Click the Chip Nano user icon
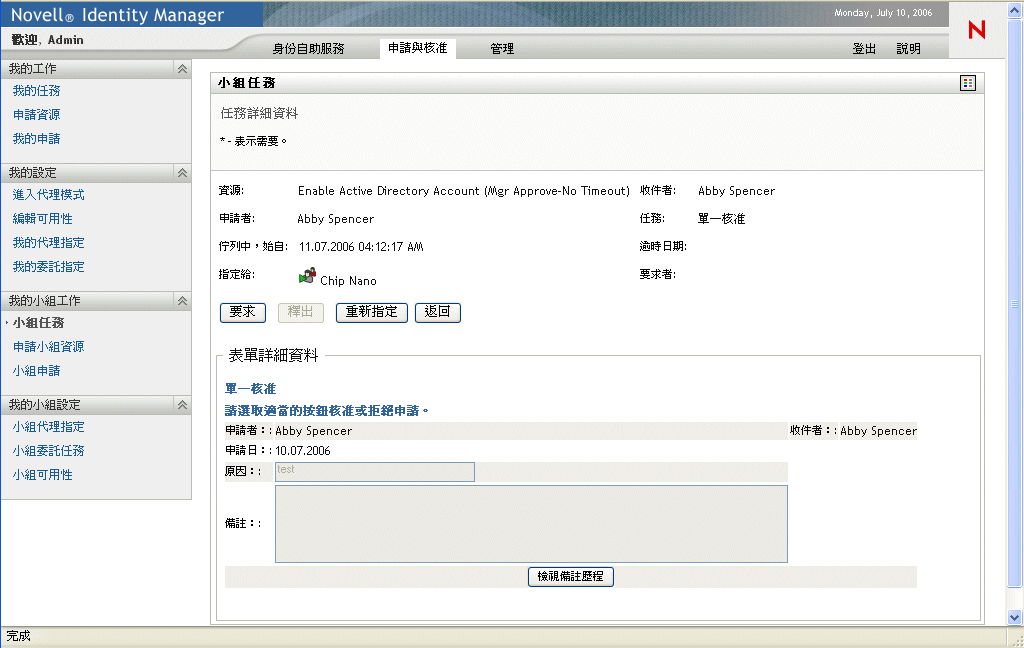This screenshot has width=1024, height=648. pyautogui.click(x=308, y=276)
